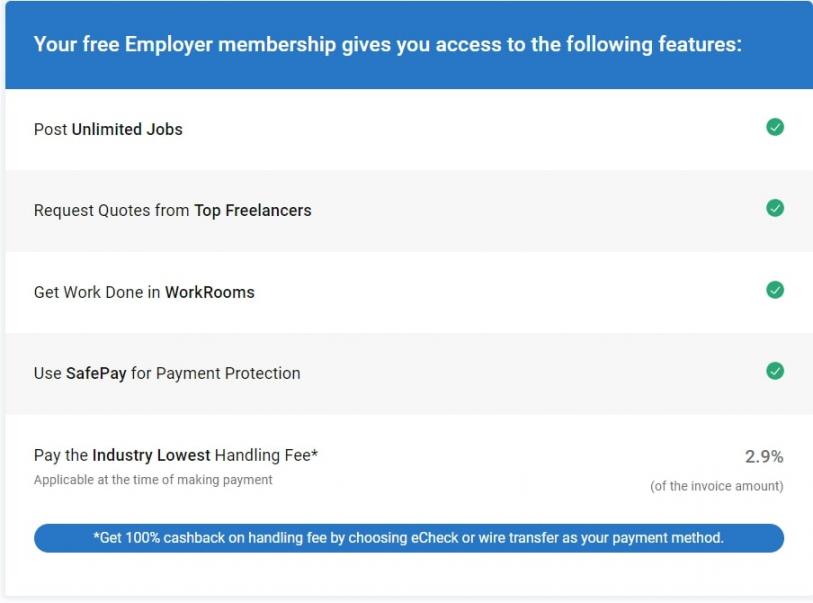The width and height of the screenshot is (813, 603).
Task: Click the "Request Quotes from" text
Action: (x=112, y=210)
